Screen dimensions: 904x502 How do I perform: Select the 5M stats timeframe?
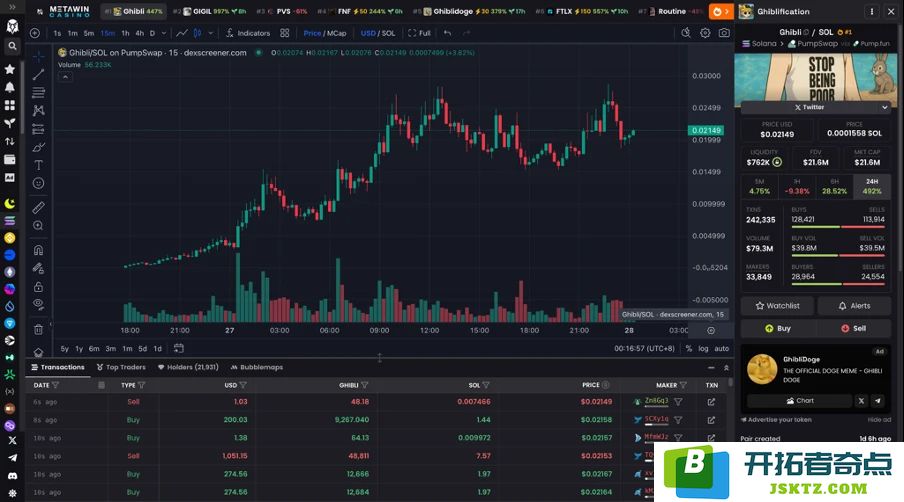[x=759, y=186]
